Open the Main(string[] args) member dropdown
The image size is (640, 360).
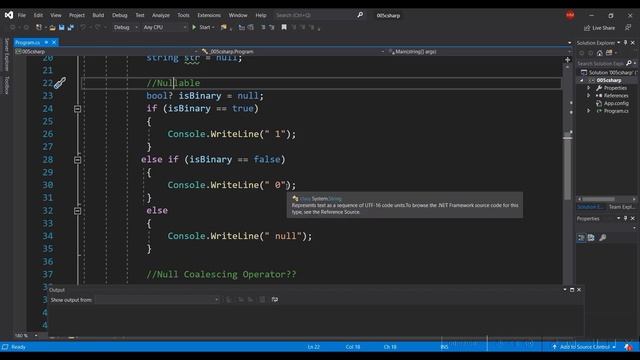pyautogui.click(x=479, y=51)
